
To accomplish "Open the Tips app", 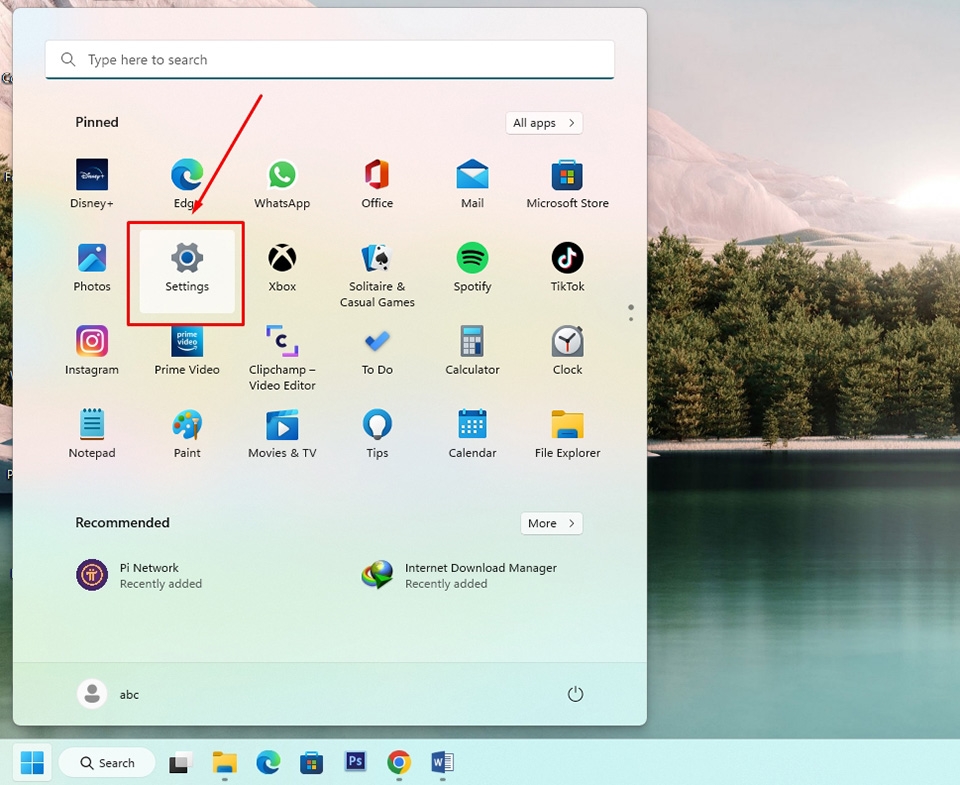I will point(377,434).
